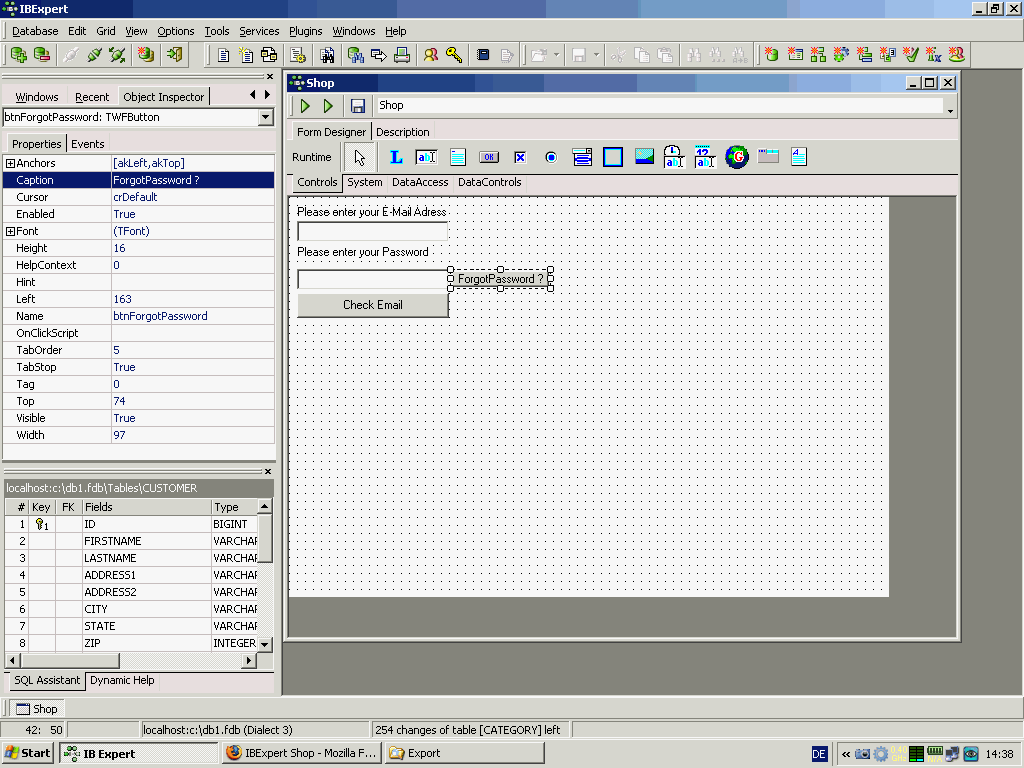1024x768 pixels.
Task: Switch to IBExpert Shop Firefox taskbar button
Action: 301,754
